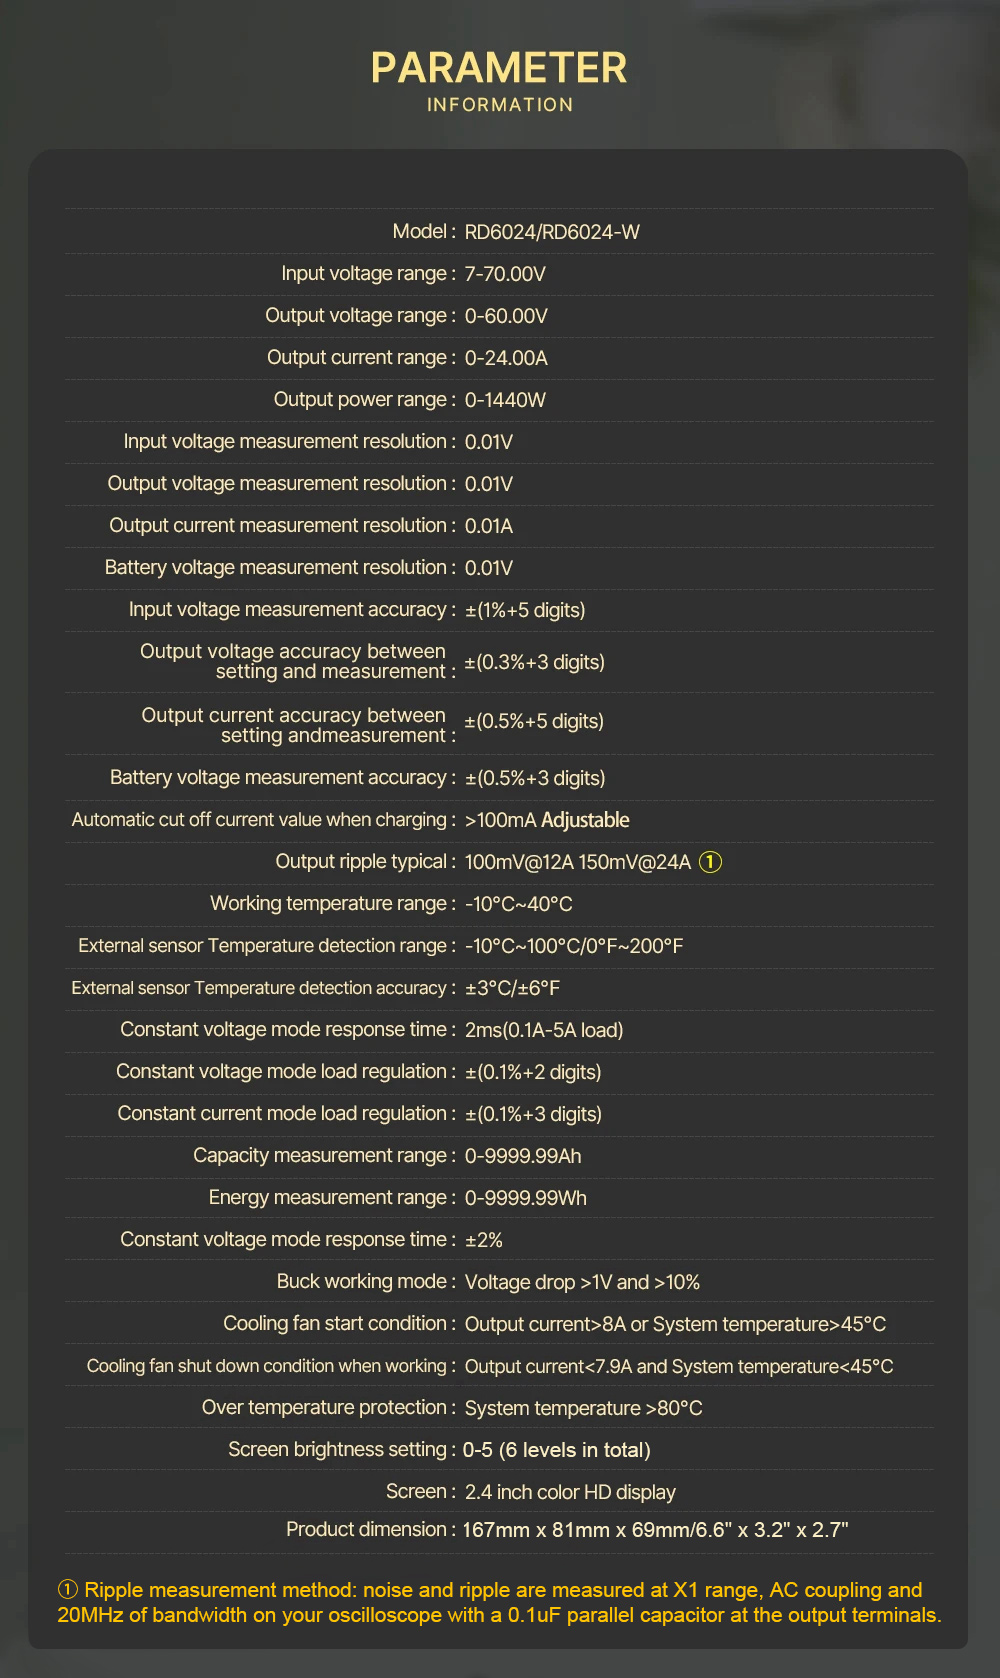
Task: Click the Buck working mode label
Action: (x=361, y=1282)
